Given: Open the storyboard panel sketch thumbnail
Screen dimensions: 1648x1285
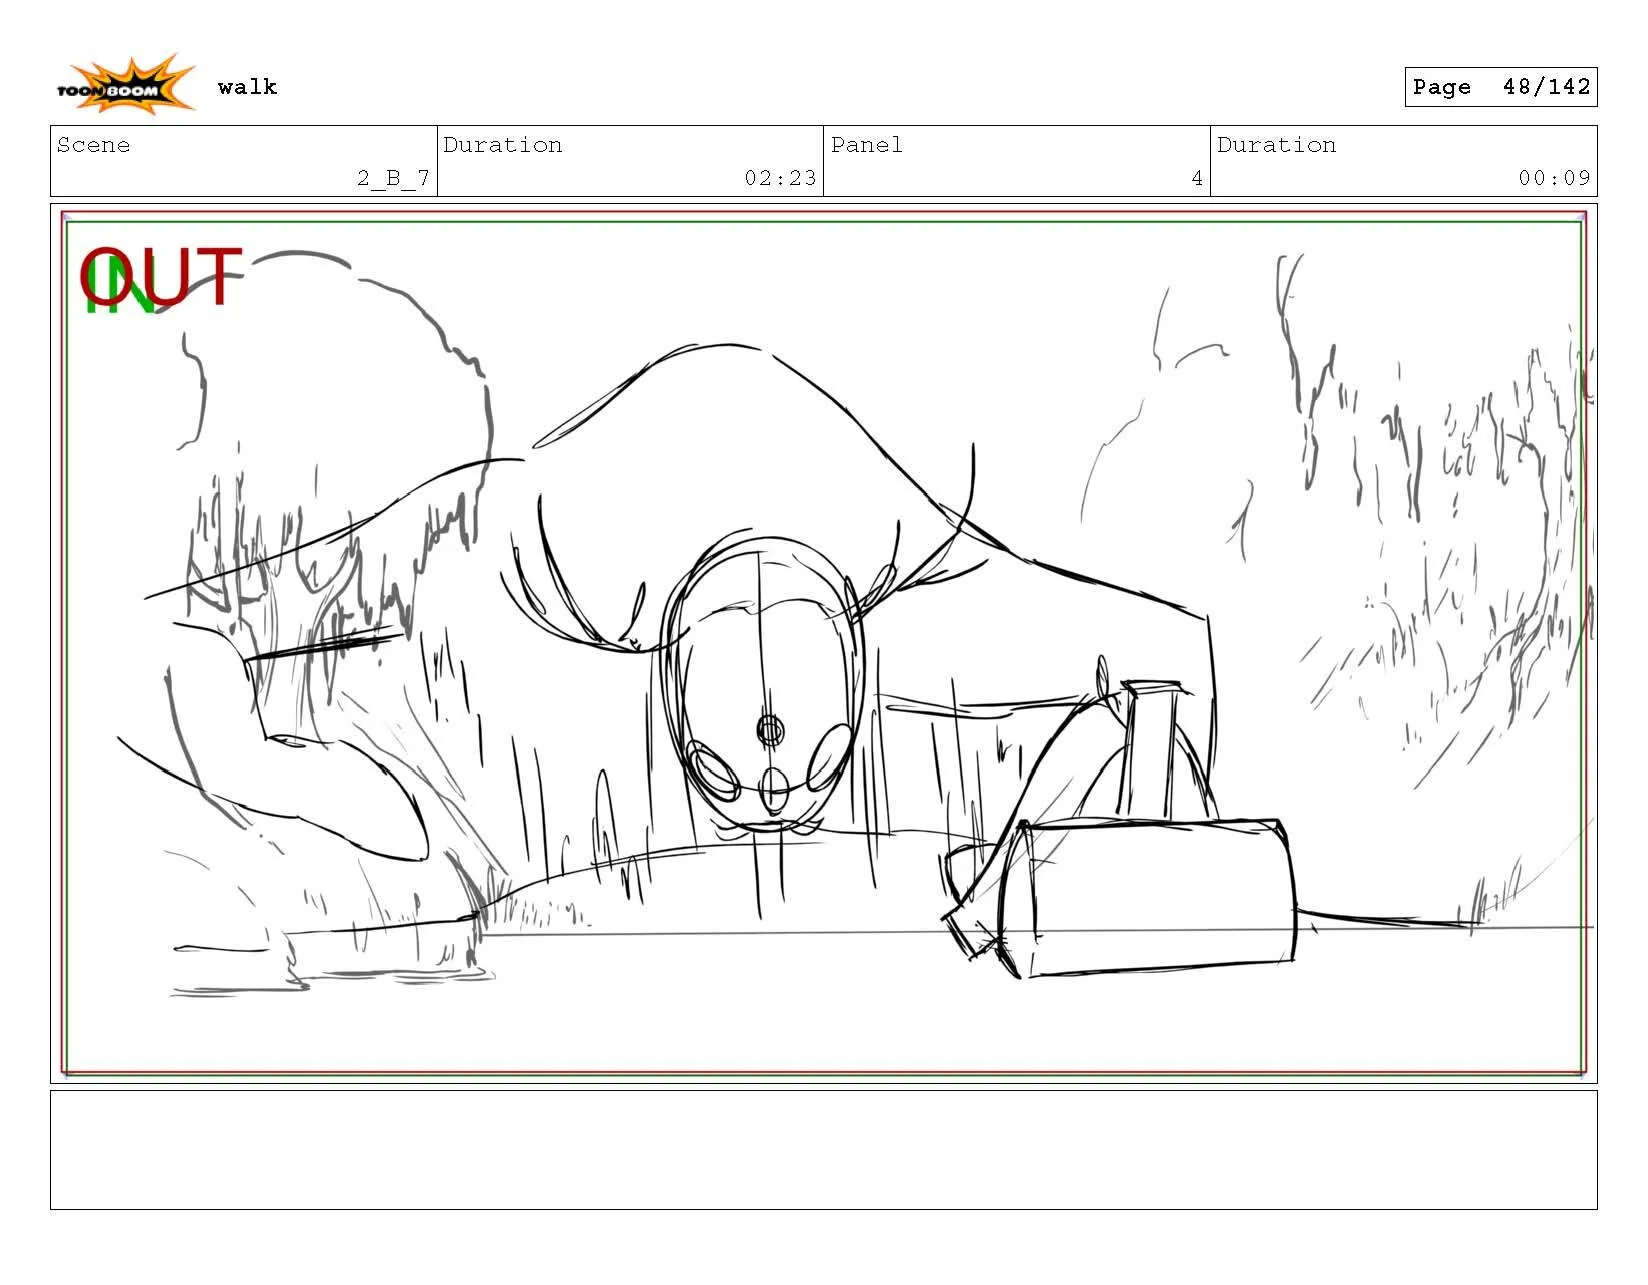Looking at the screenshot, I should (x=823, y=643).
